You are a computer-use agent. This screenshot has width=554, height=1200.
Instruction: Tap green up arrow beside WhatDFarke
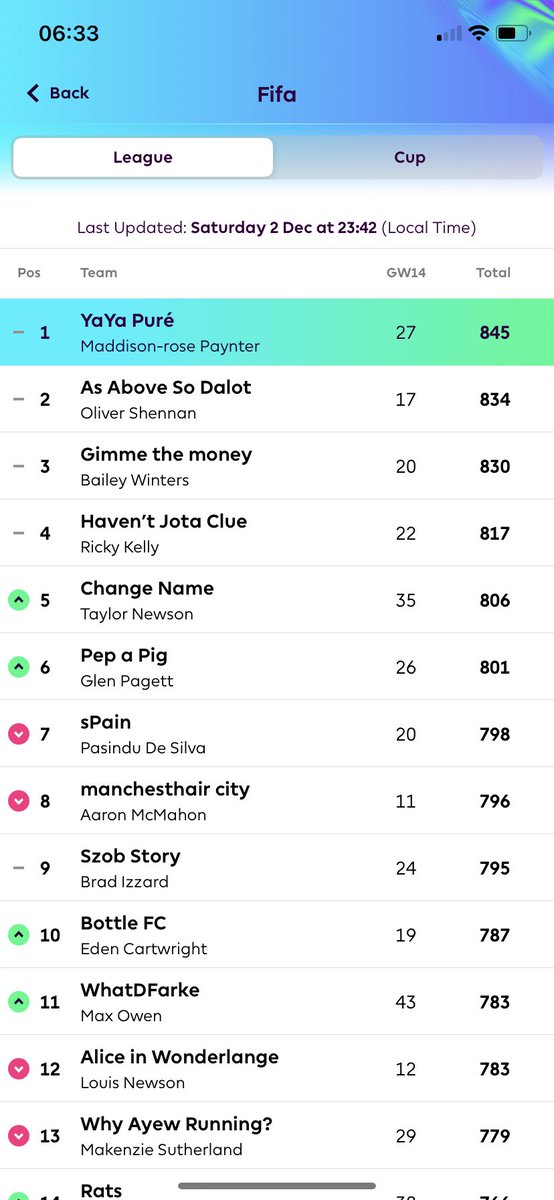pos(18,1002)
